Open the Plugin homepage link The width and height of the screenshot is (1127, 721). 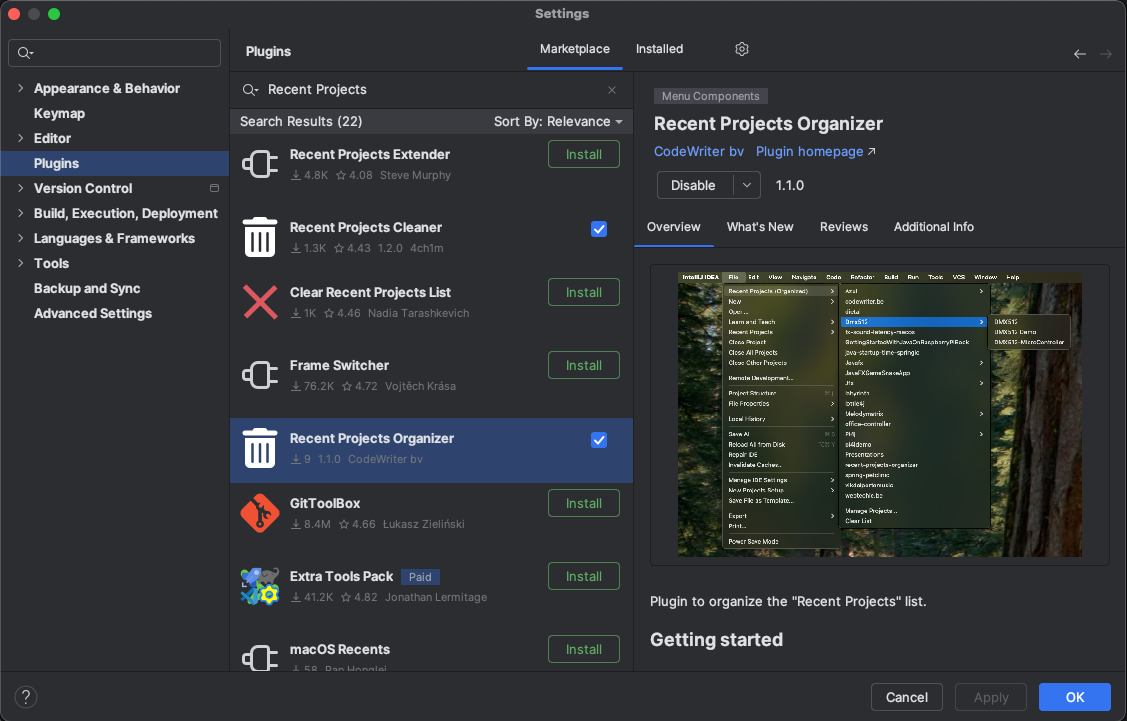tap(815, 152)
